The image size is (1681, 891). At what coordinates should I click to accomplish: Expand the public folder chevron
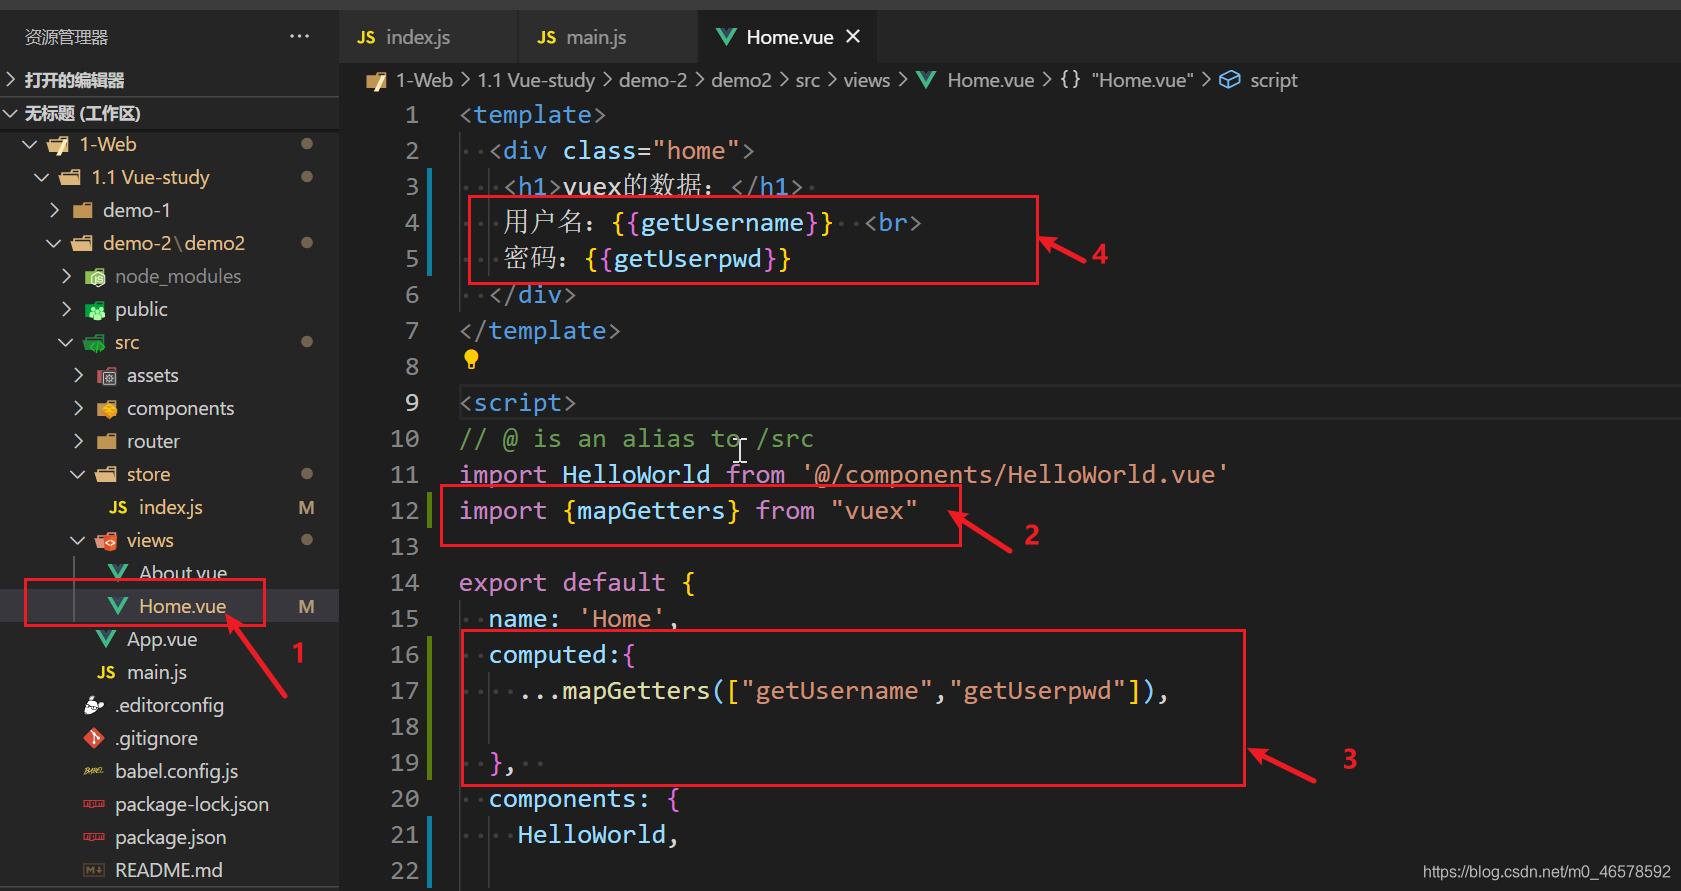(67, 310)
